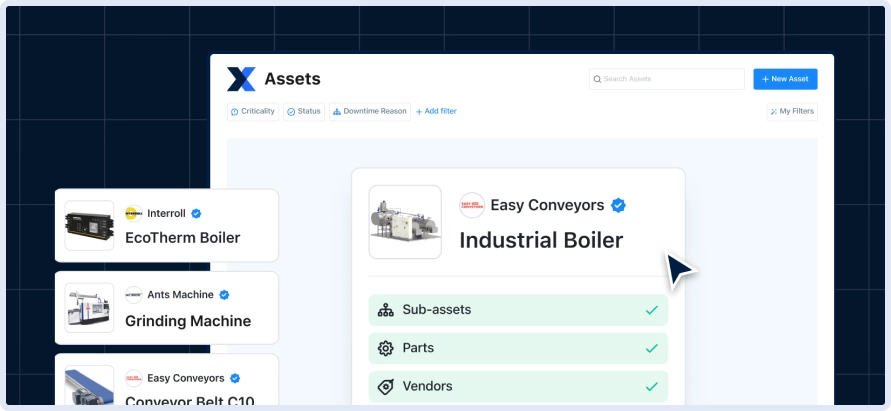
Task: Select the Conveyor Belt C10 card
Action: pos(166,380)
